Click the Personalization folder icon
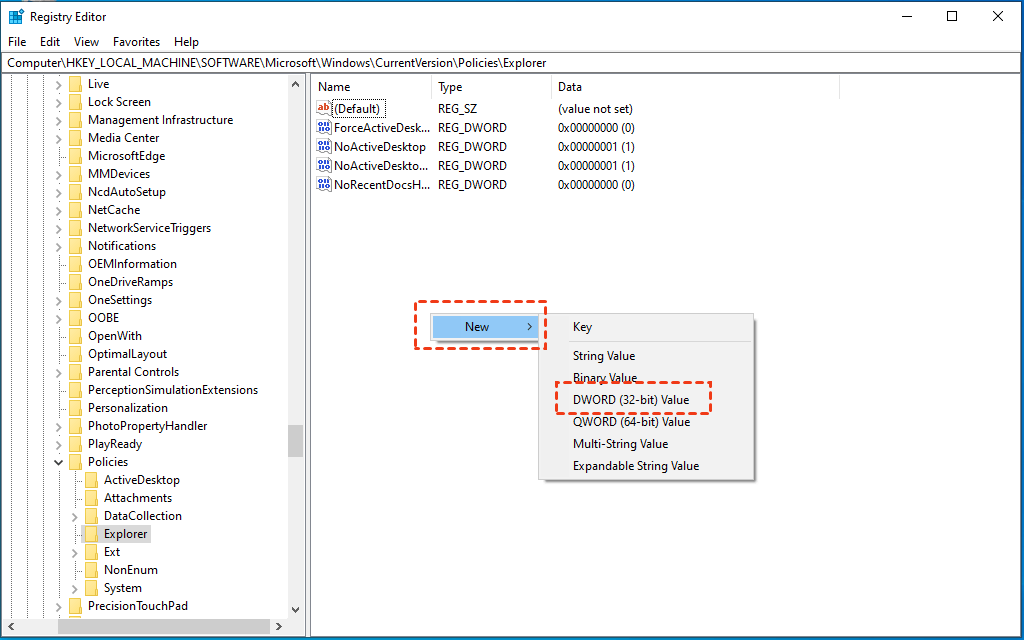1024x640 pixels. click(x=76, y=408)
